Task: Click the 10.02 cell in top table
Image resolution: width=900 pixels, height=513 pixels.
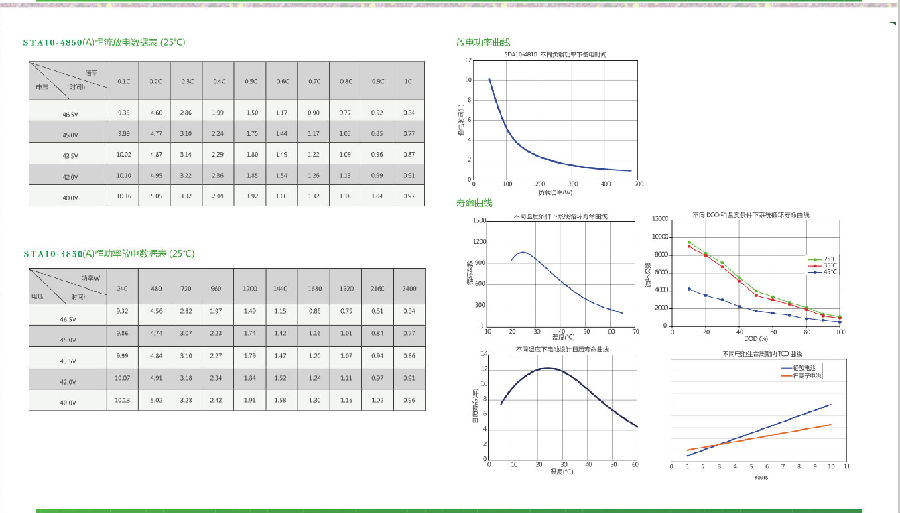Action: (x=123, y=154)
